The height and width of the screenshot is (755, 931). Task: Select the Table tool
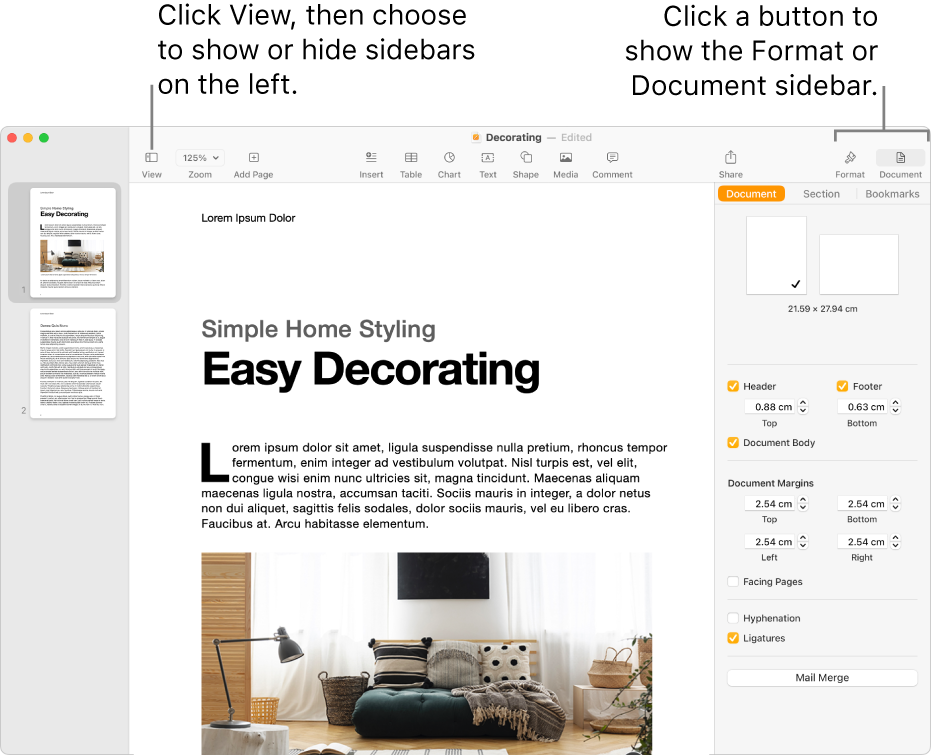tap(411, 157)
